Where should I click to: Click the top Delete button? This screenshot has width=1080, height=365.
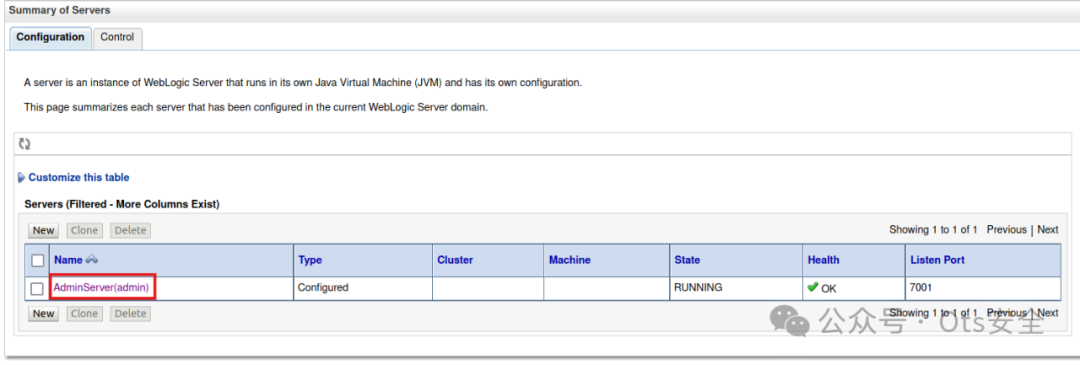coord(130,231)
